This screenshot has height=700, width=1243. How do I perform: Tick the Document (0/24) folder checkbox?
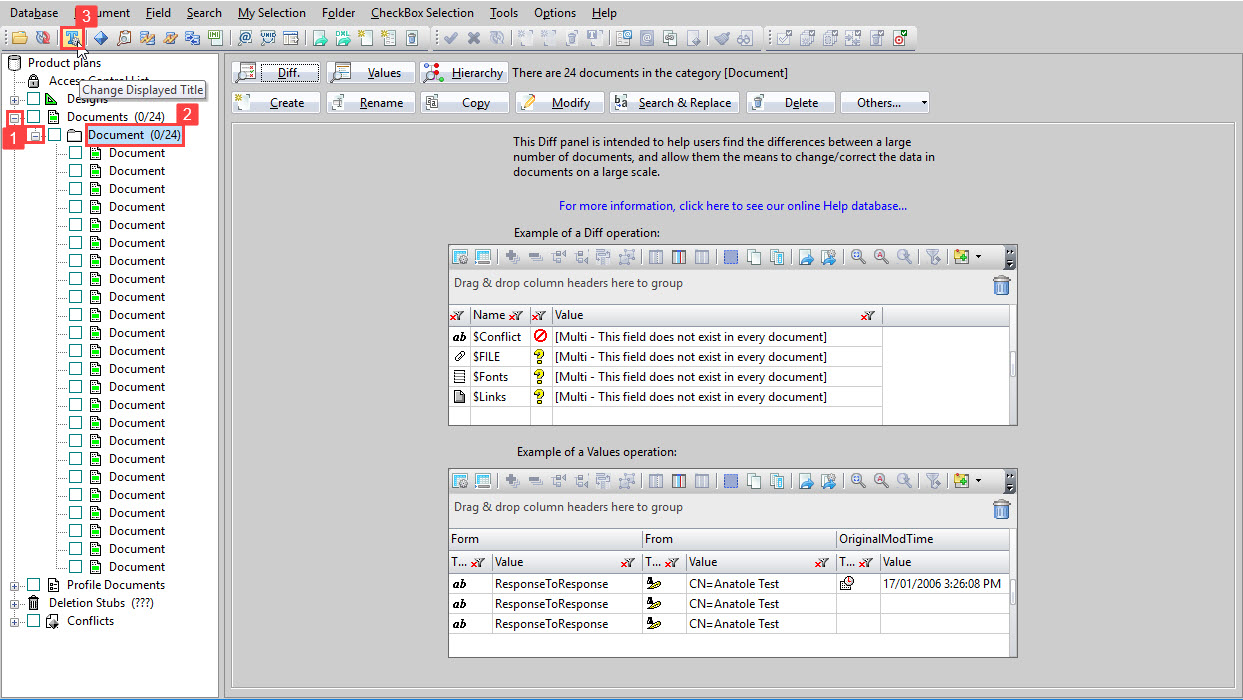pyautogui.click(x=55, y=135)
